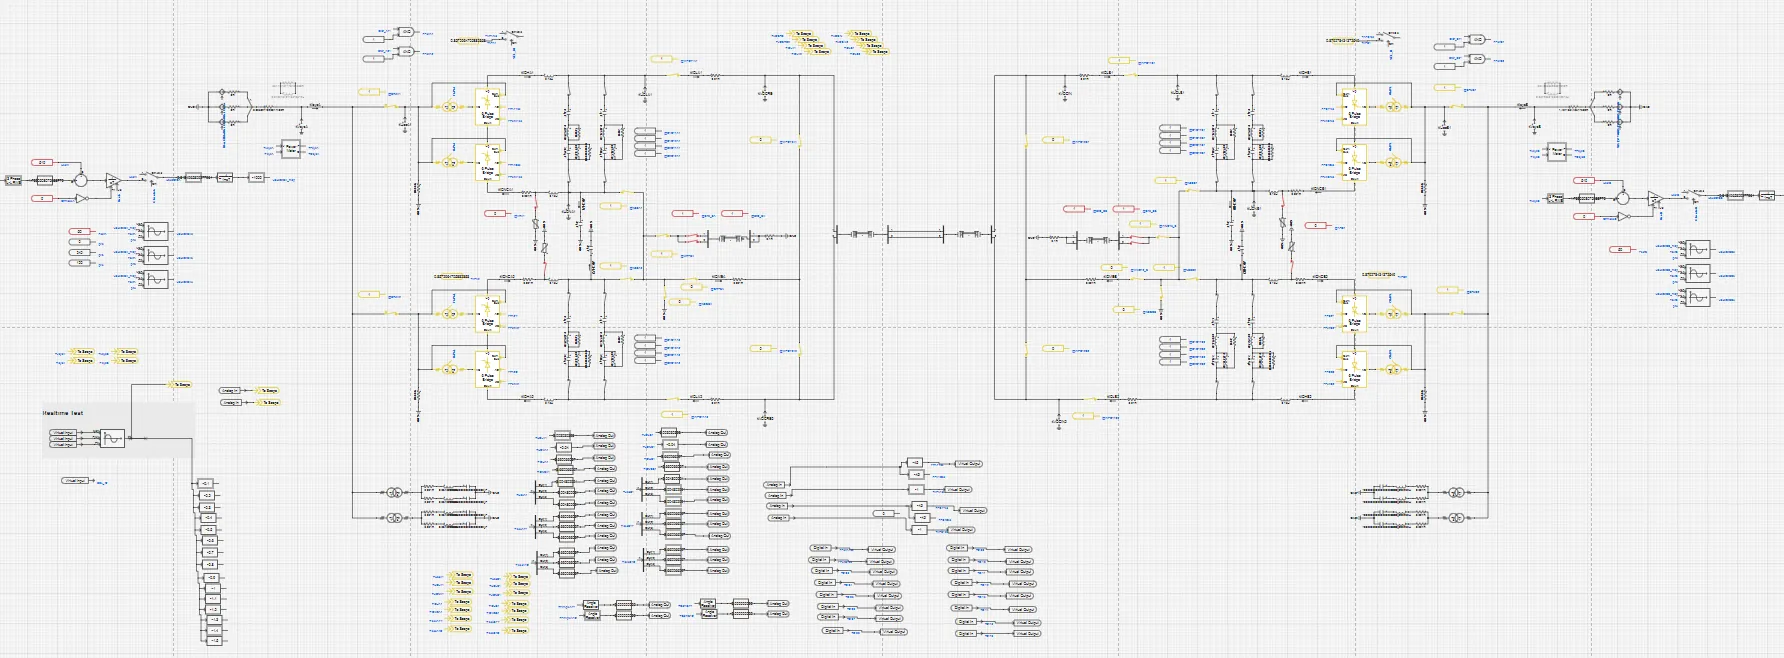Select the standalone Virtual Input block
The height and width of the screenshot is (658, 1784).
pyautogui.click(x=75, y=481)
